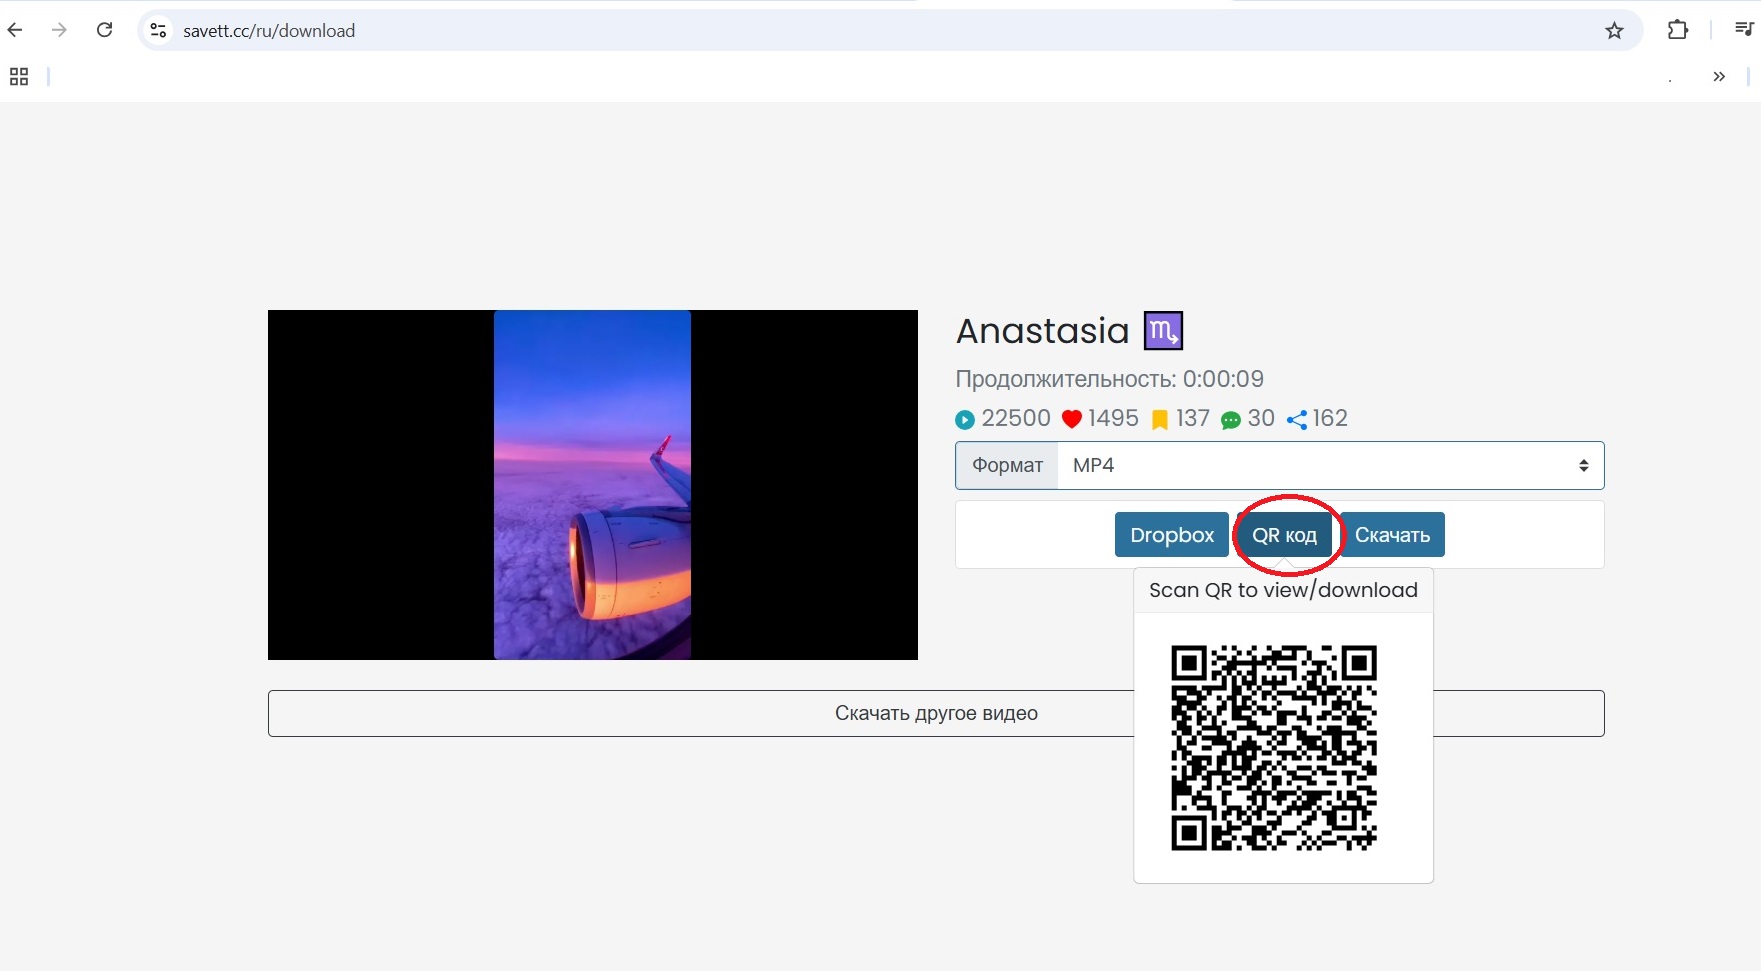The height and width of the screenshot is (971, 1761).
Task: Open the apps grid in bookmarks bar
Action: [x=19, y=77]
